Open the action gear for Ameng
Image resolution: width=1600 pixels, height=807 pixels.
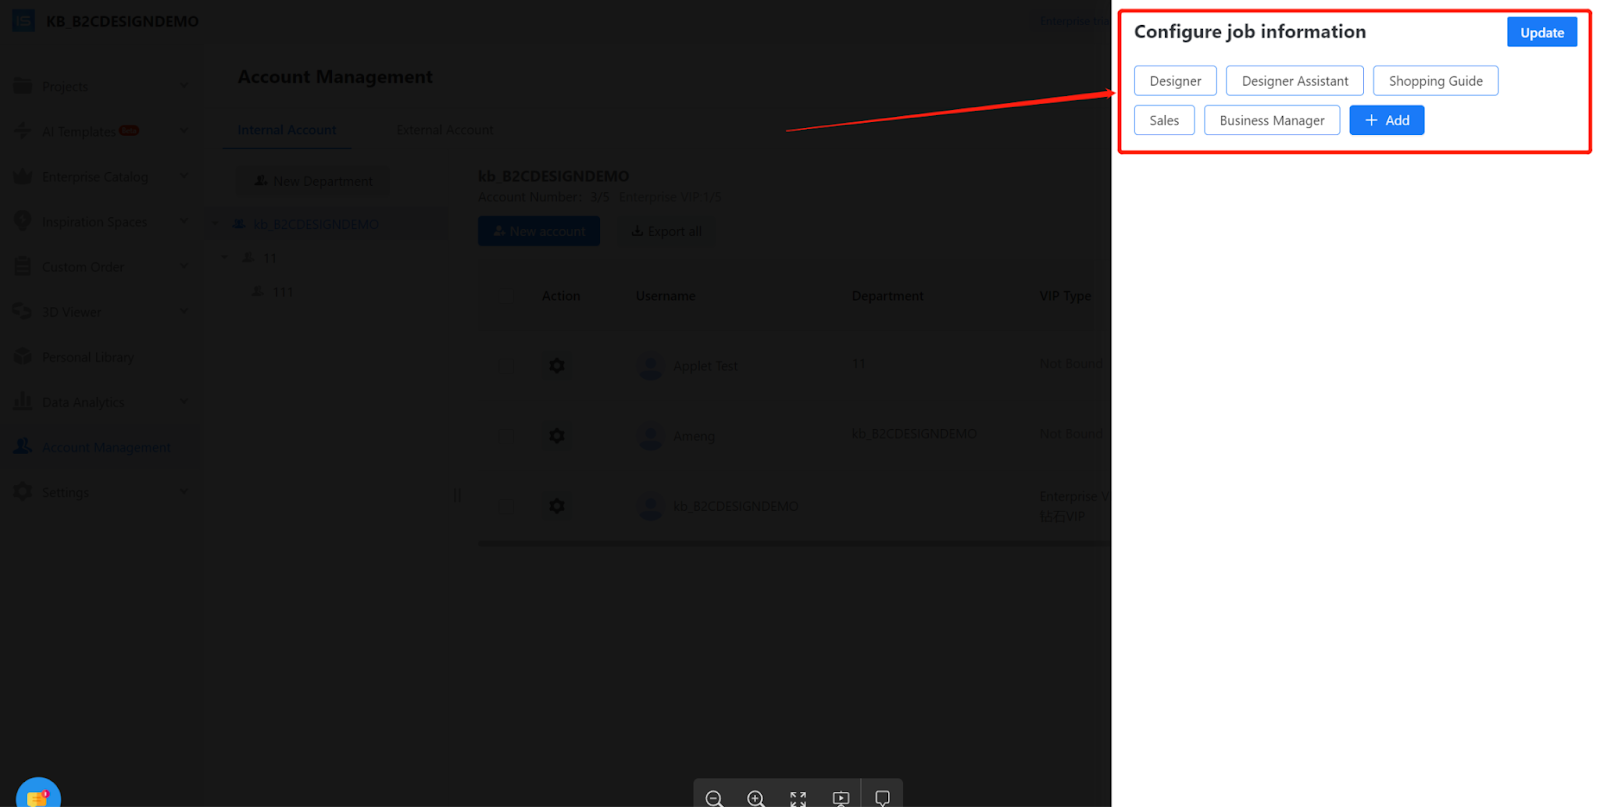557,436
